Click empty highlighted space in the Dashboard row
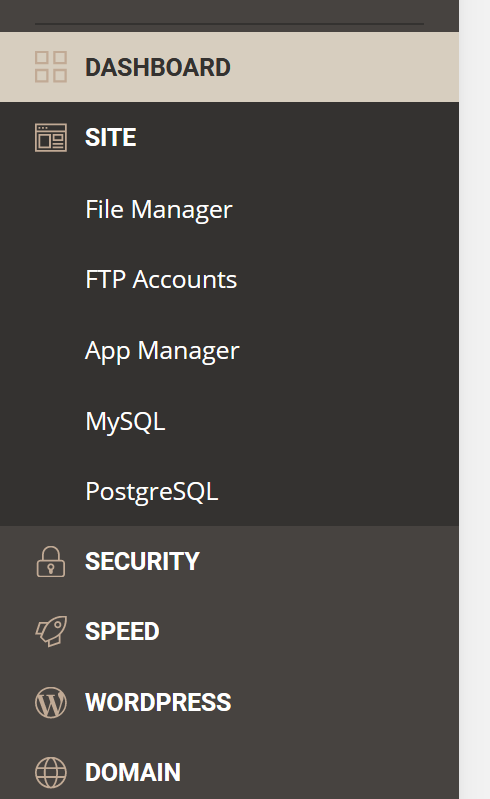 tap(346, 67)
